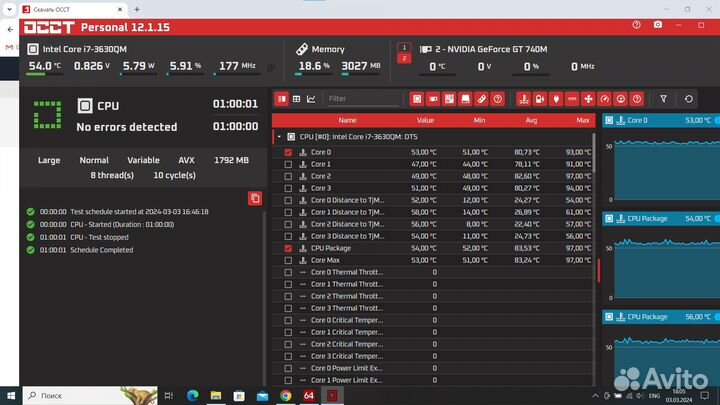Open the browser tab search dropdown arrow
The image size is (720, 405).
pyautogui.click(x=9, y=9)
